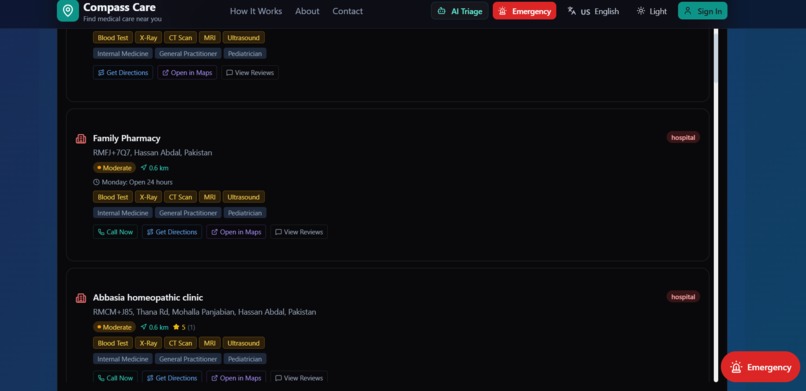806x391 pixels.
Task: Launch AI Triage from the header
Action: click(x=460, y=11)
